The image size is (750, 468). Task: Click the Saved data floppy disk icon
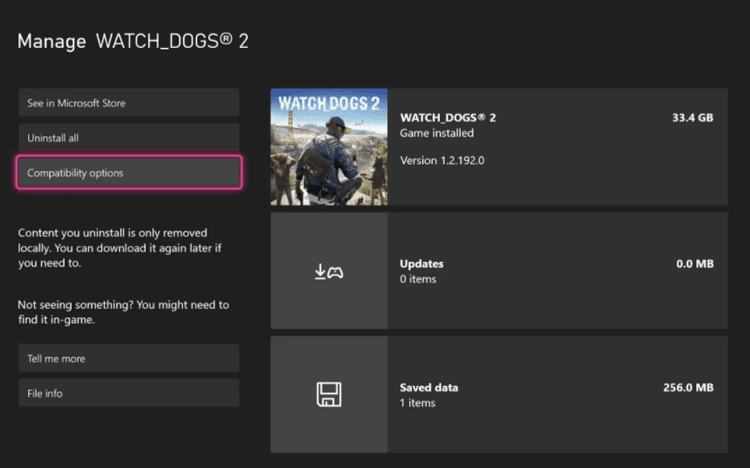click(329, 394)
